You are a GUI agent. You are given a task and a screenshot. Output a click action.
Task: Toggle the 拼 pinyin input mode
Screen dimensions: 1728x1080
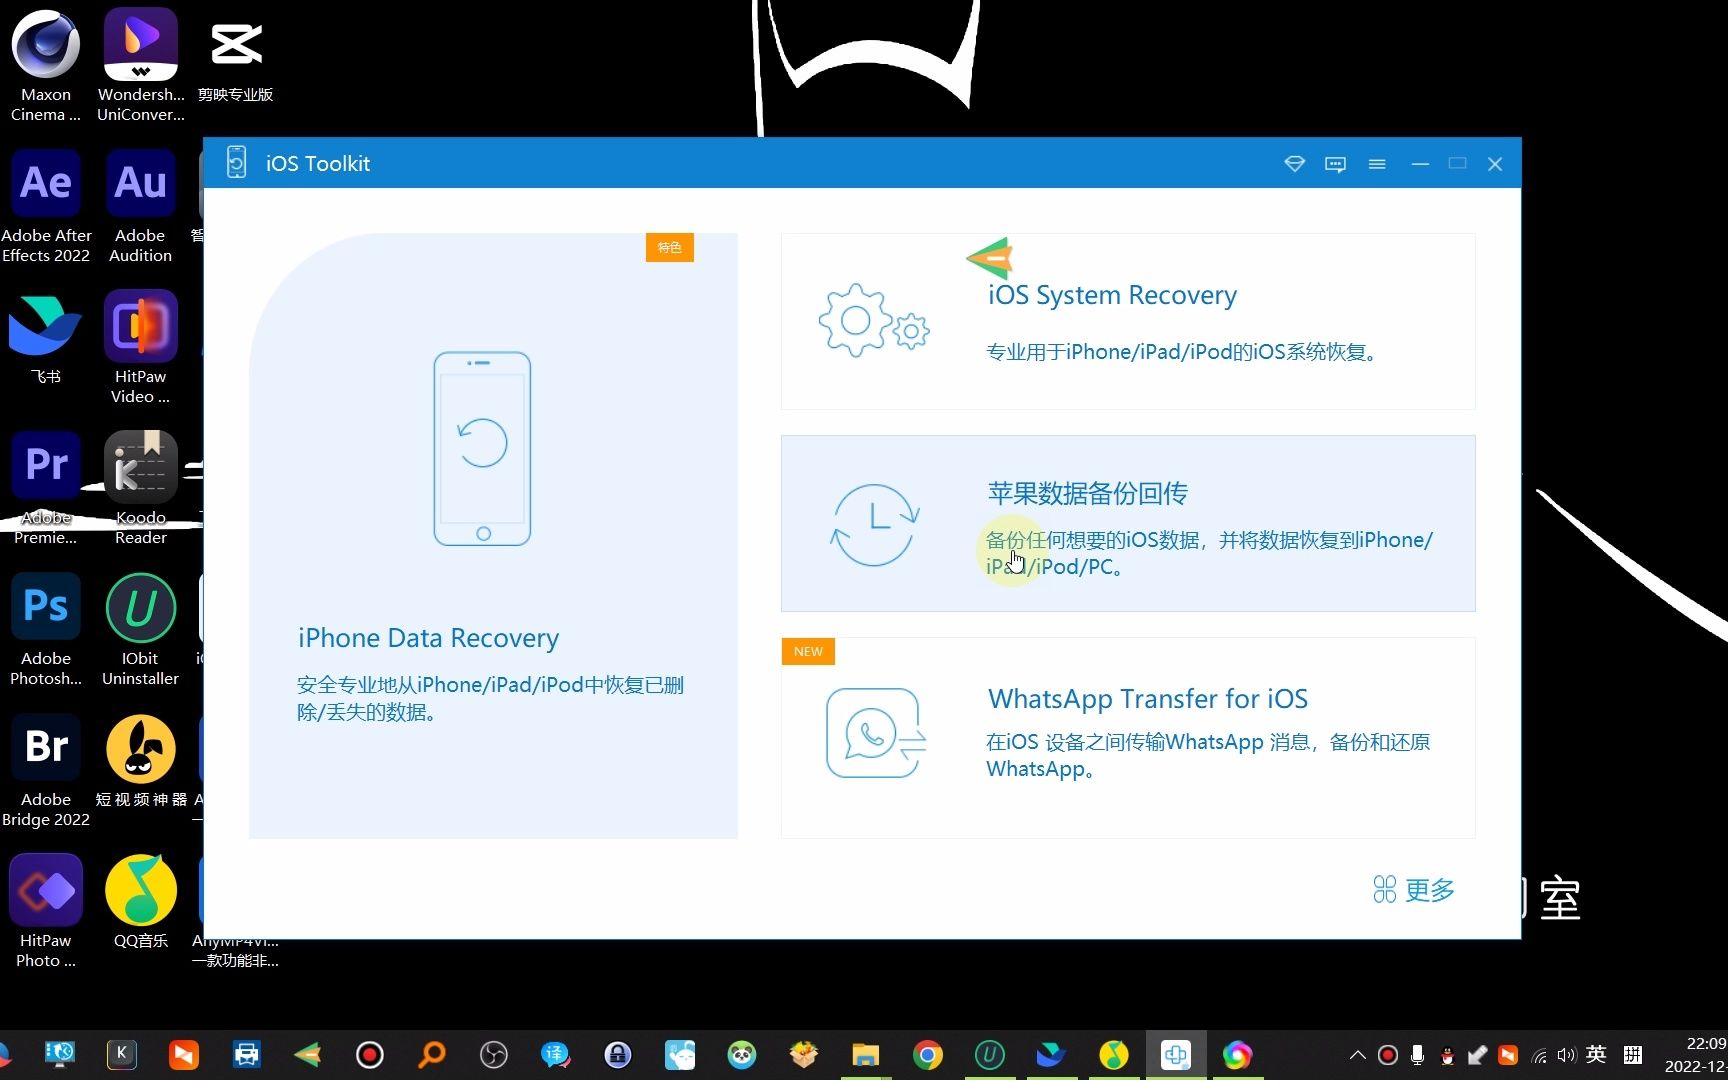coord(1633,1054)
